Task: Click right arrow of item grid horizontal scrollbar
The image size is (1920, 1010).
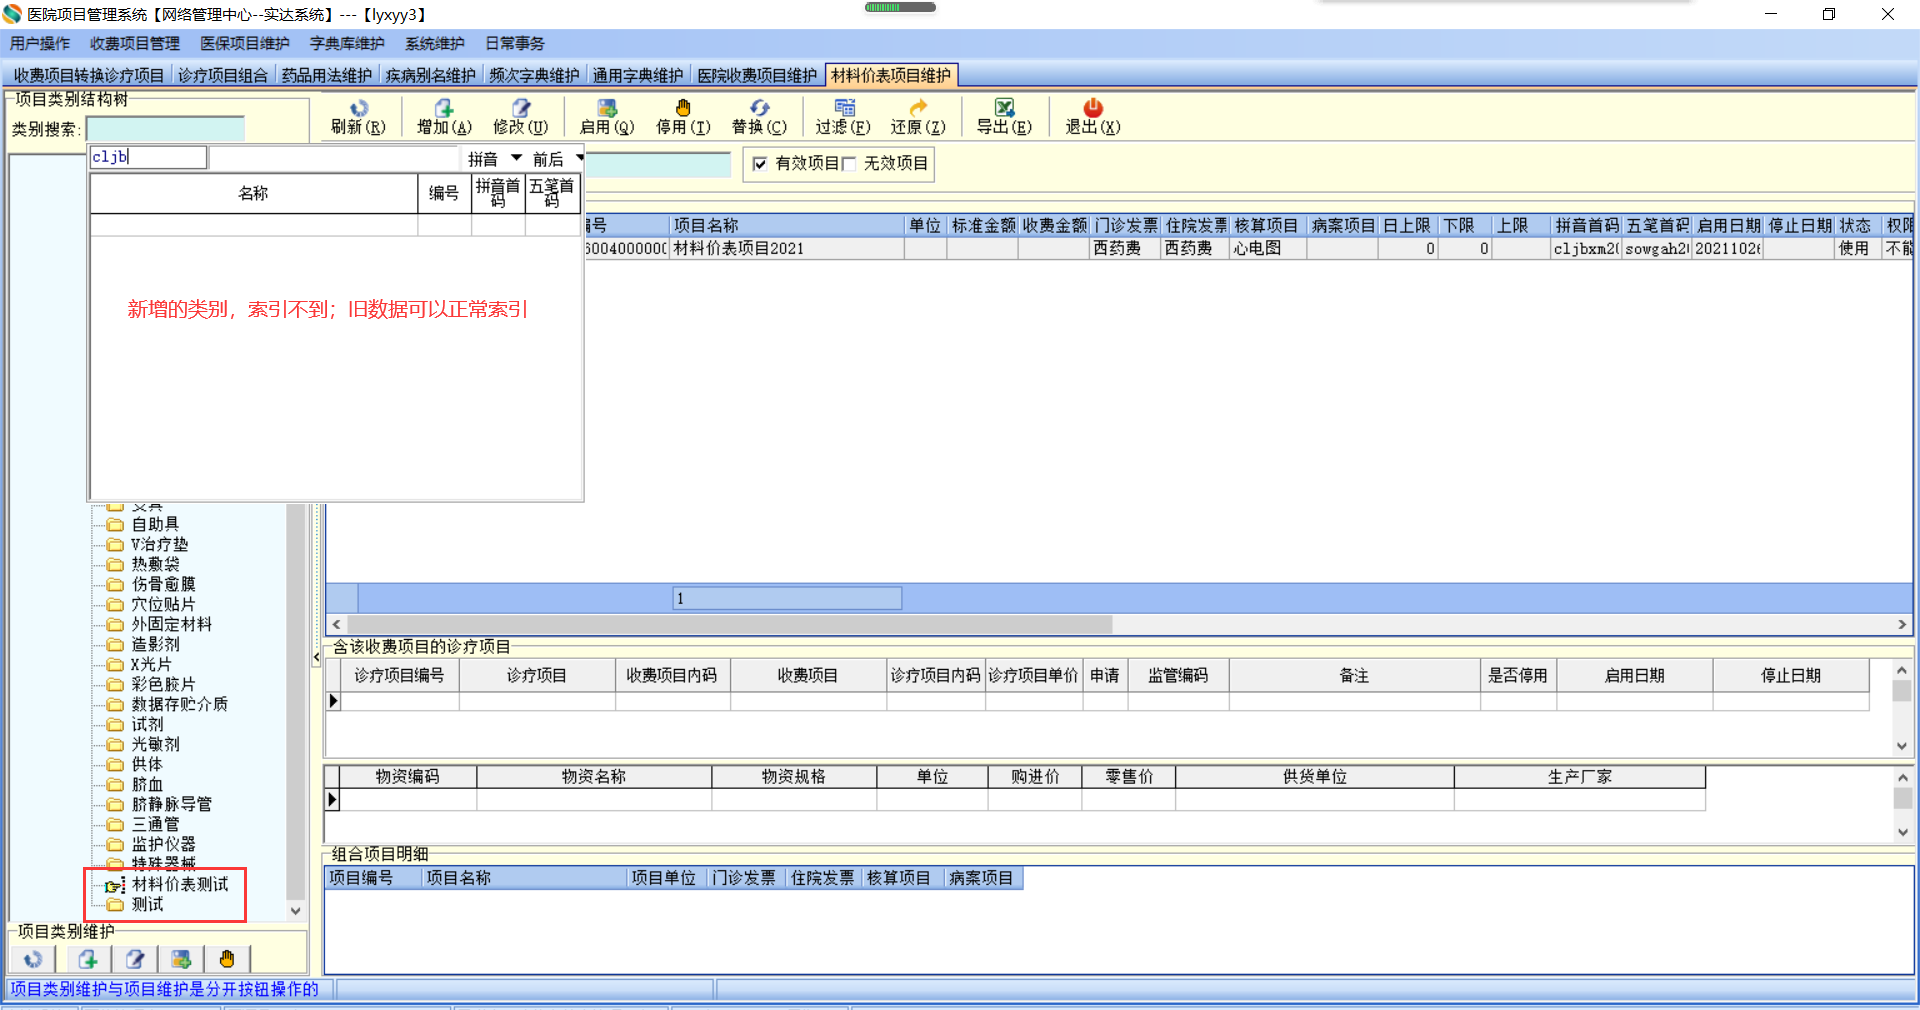Action: [1902, 624]
